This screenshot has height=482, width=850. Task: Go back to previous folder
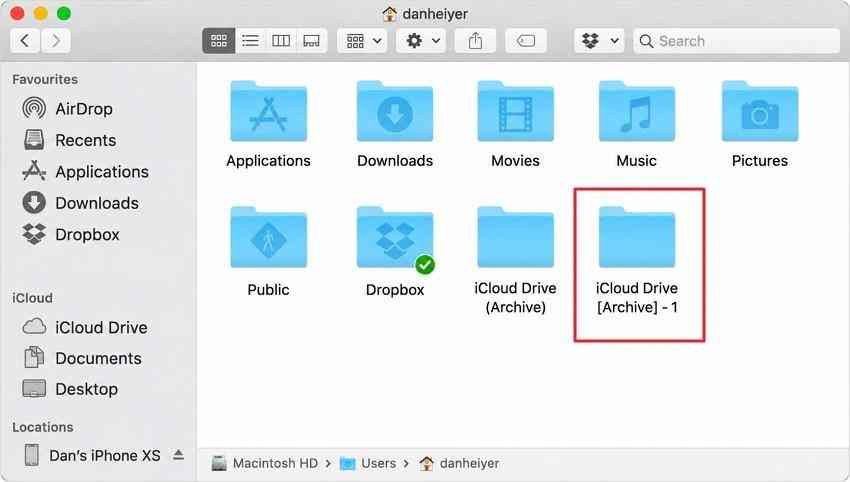coord(25,41)
